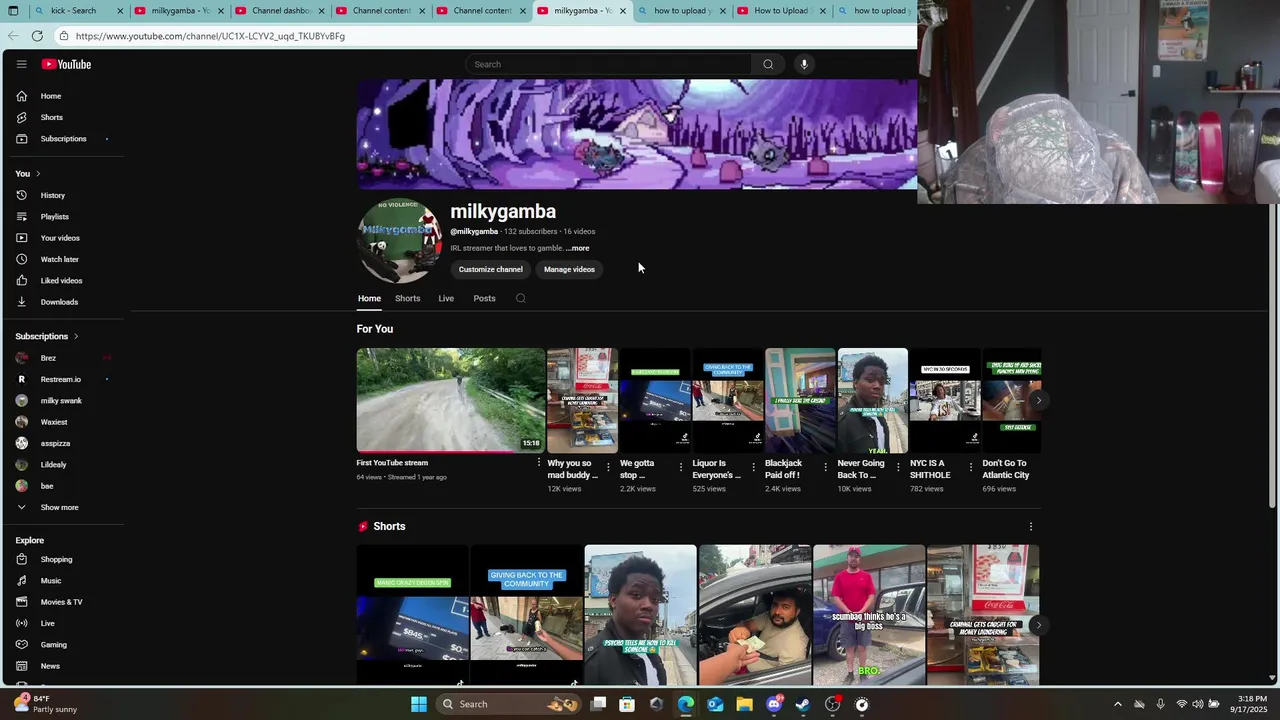The width and height of the screenshot is (1280, 720).
Task: Expand the You section chevron
Action: (x=38, y=174)
